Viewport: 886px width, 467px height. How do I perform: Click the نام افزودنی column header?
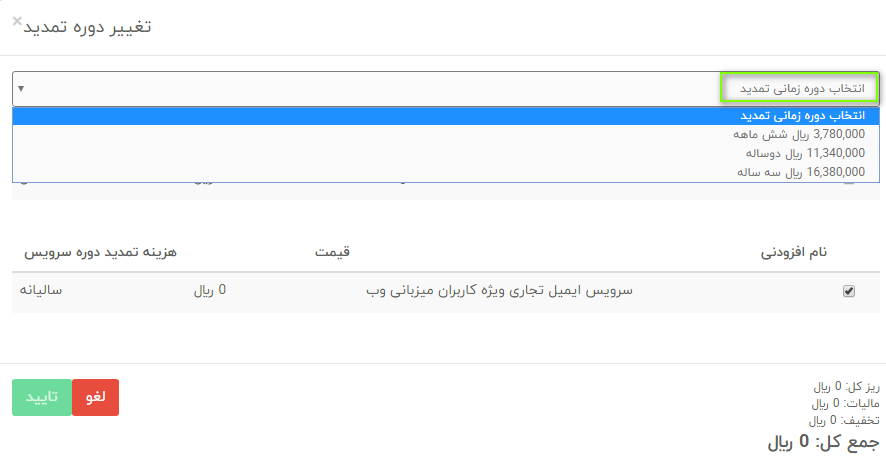click(x=793, y=252)
